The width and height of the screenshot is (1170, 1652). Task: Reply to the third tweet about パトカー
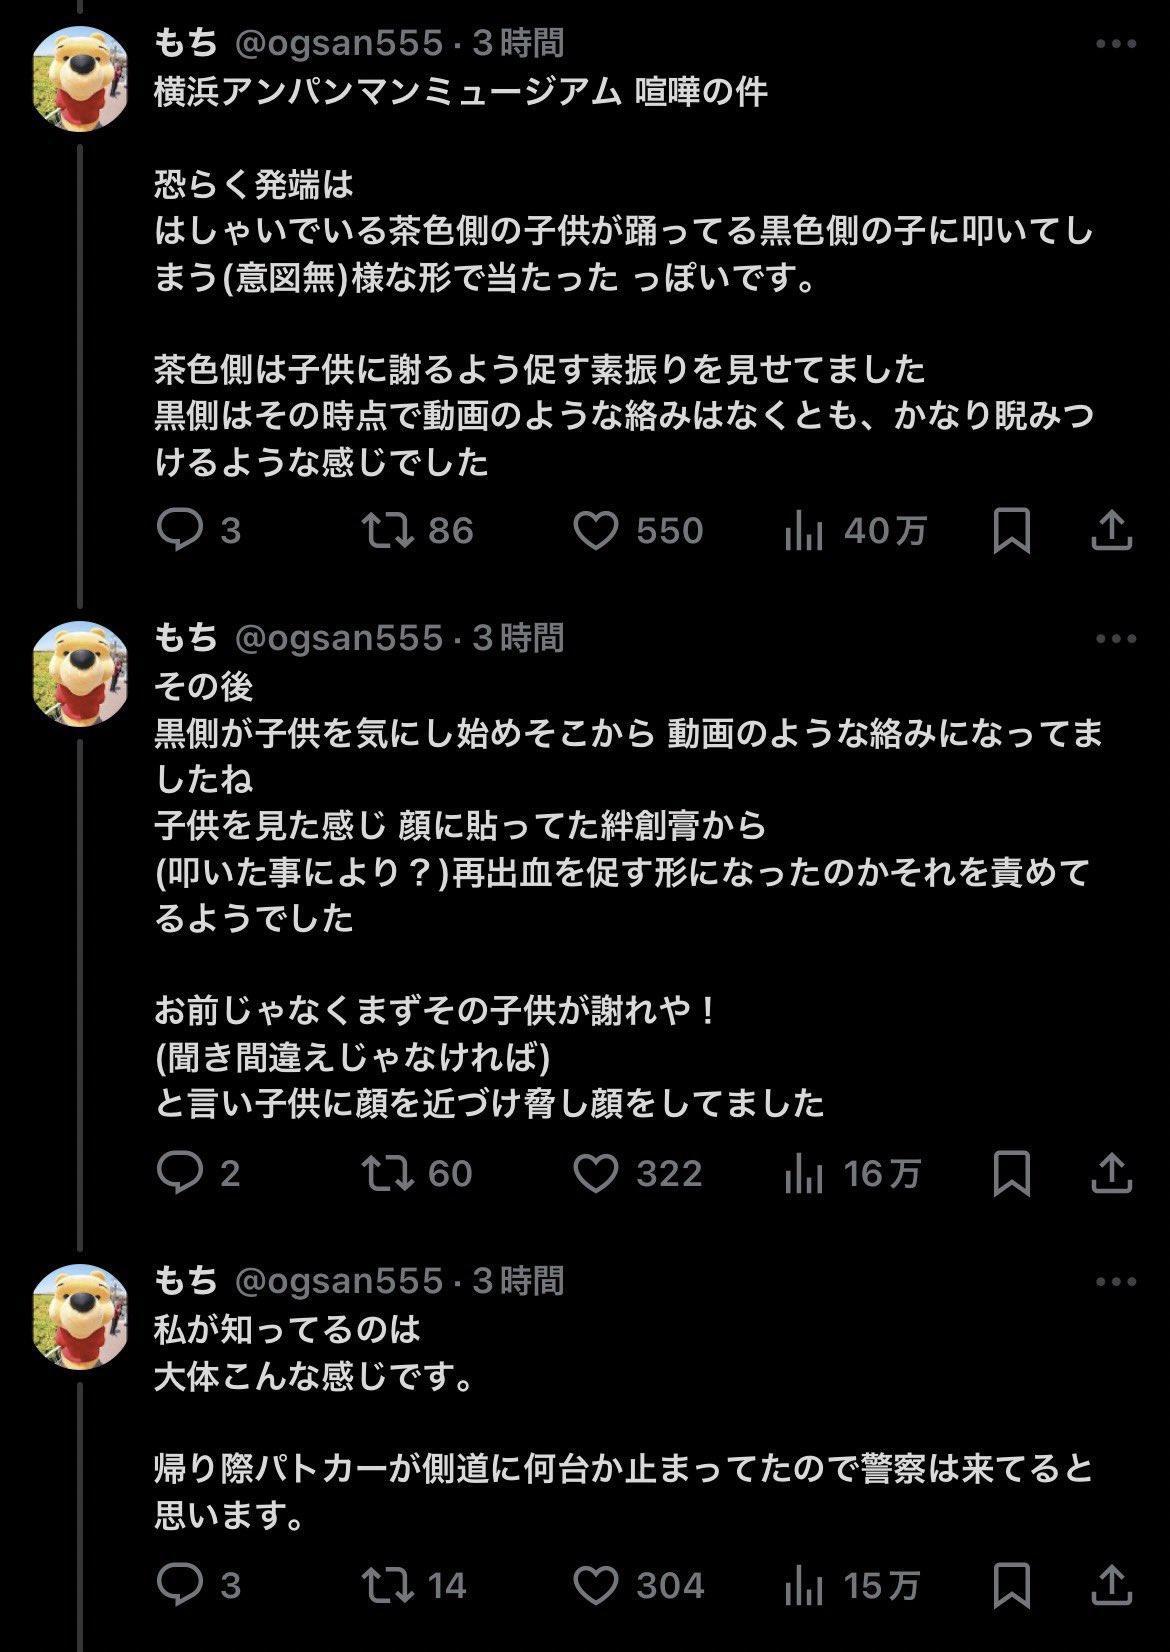(181, 1585)
